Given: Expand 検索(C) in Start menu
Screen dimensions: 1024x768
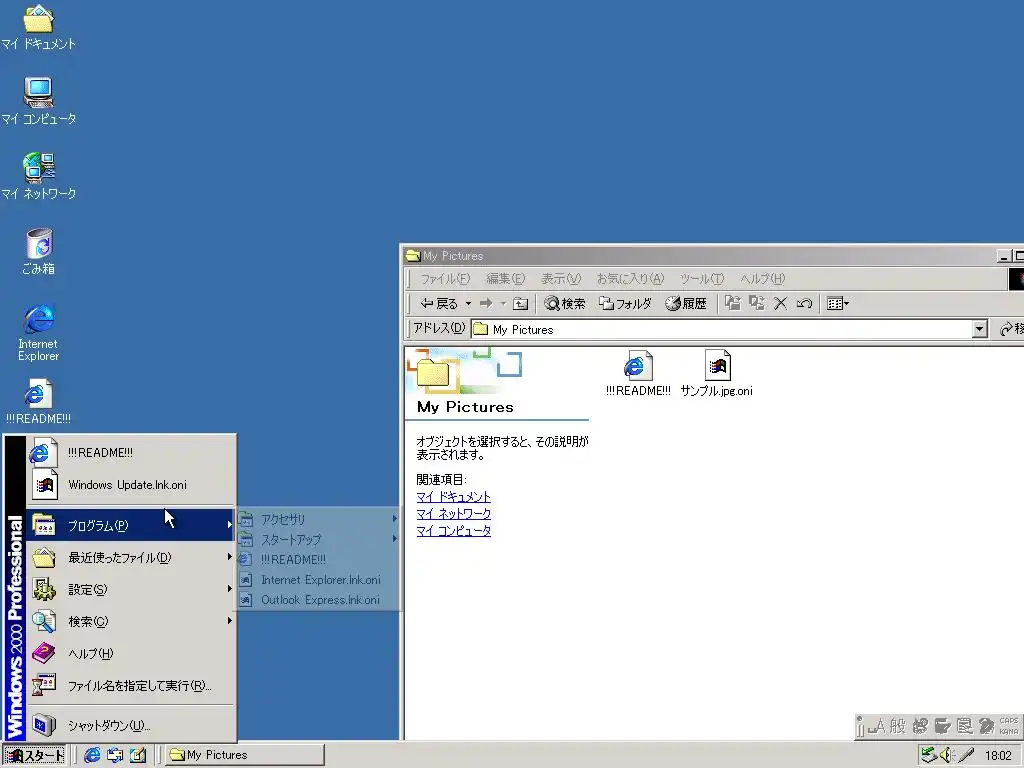Looking at the screenshot, I should (131, 621).
